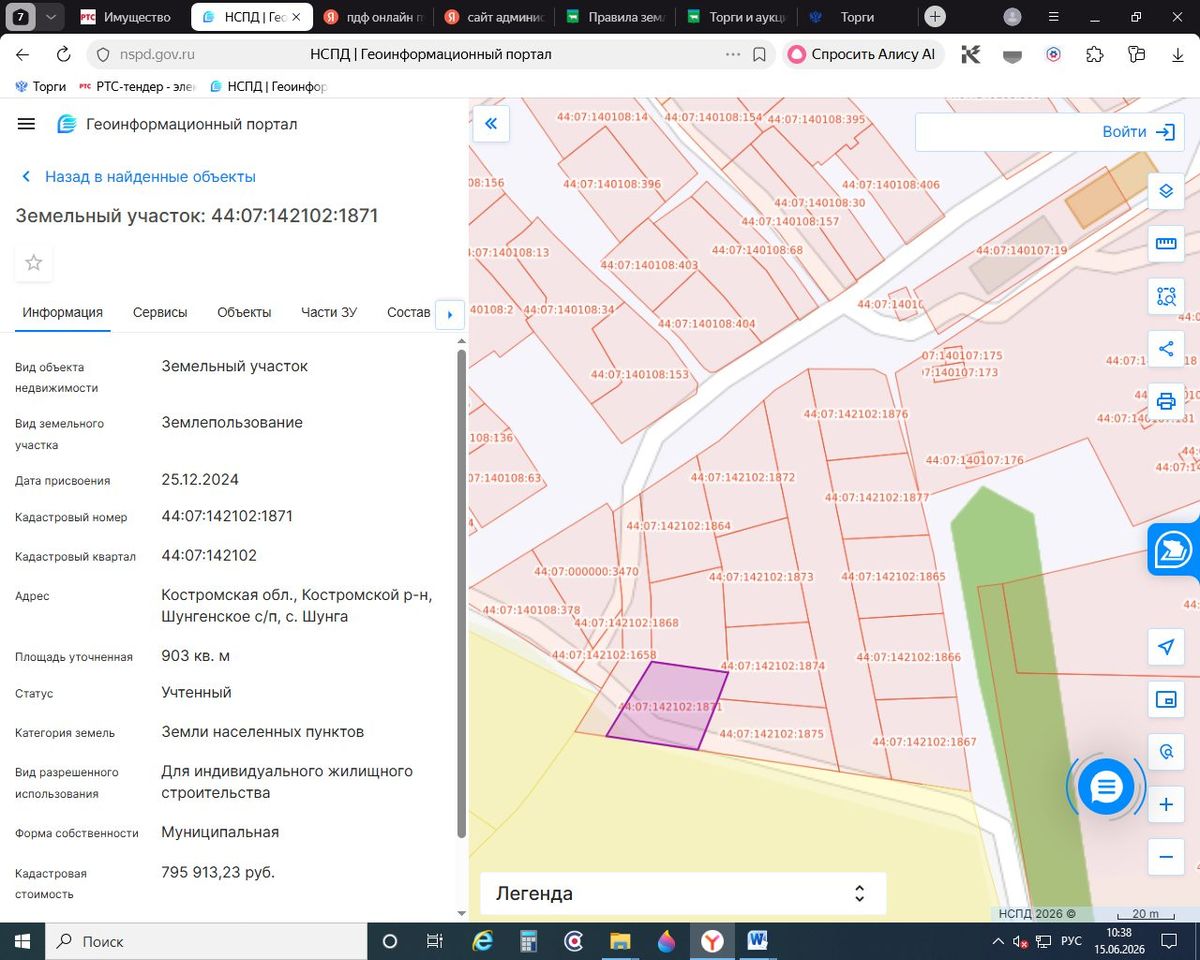
Task: Locate my position on the map
Action: pos(1166,647)
